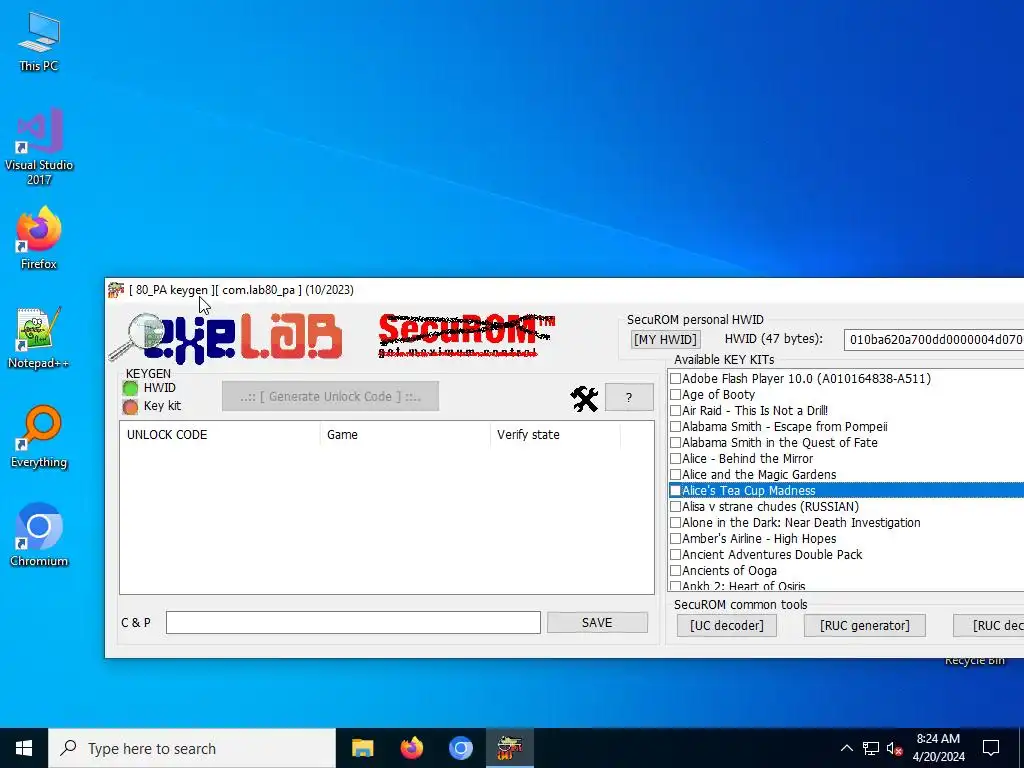Screen dimensions: 1024x768
Task: Open Chromium desktop shortcut
Action: tap(39, 534)
